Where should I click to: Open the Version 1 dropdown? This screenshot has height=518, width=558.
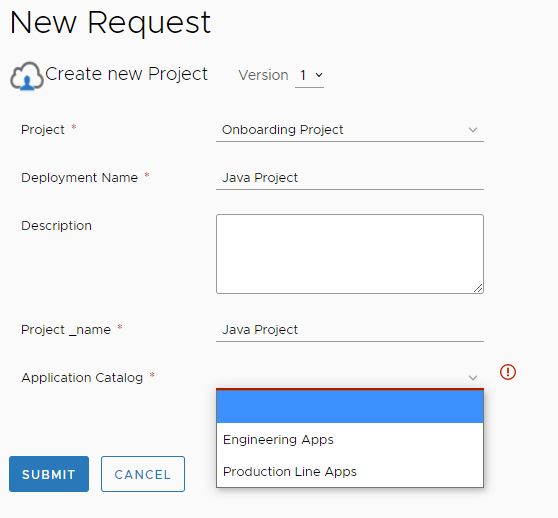click(309, 75)
